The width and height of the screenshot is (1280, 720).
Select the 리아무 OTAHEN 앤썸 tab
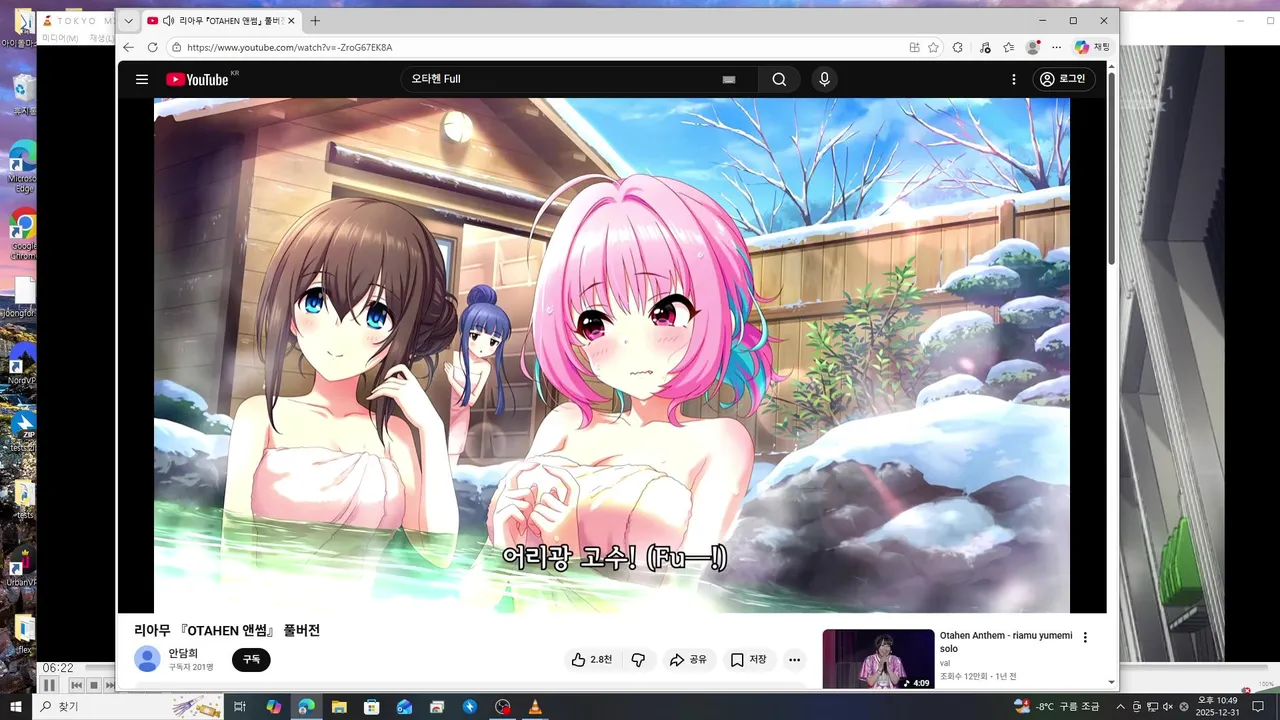click(x=220, y=21)
